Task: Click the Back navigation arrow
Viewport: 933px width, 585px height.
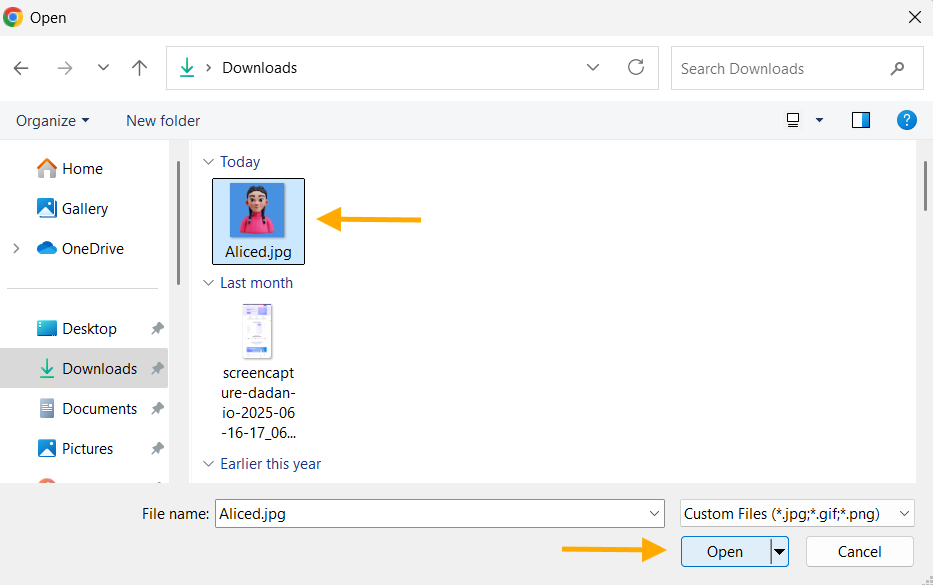Action: tap(21, 68)
